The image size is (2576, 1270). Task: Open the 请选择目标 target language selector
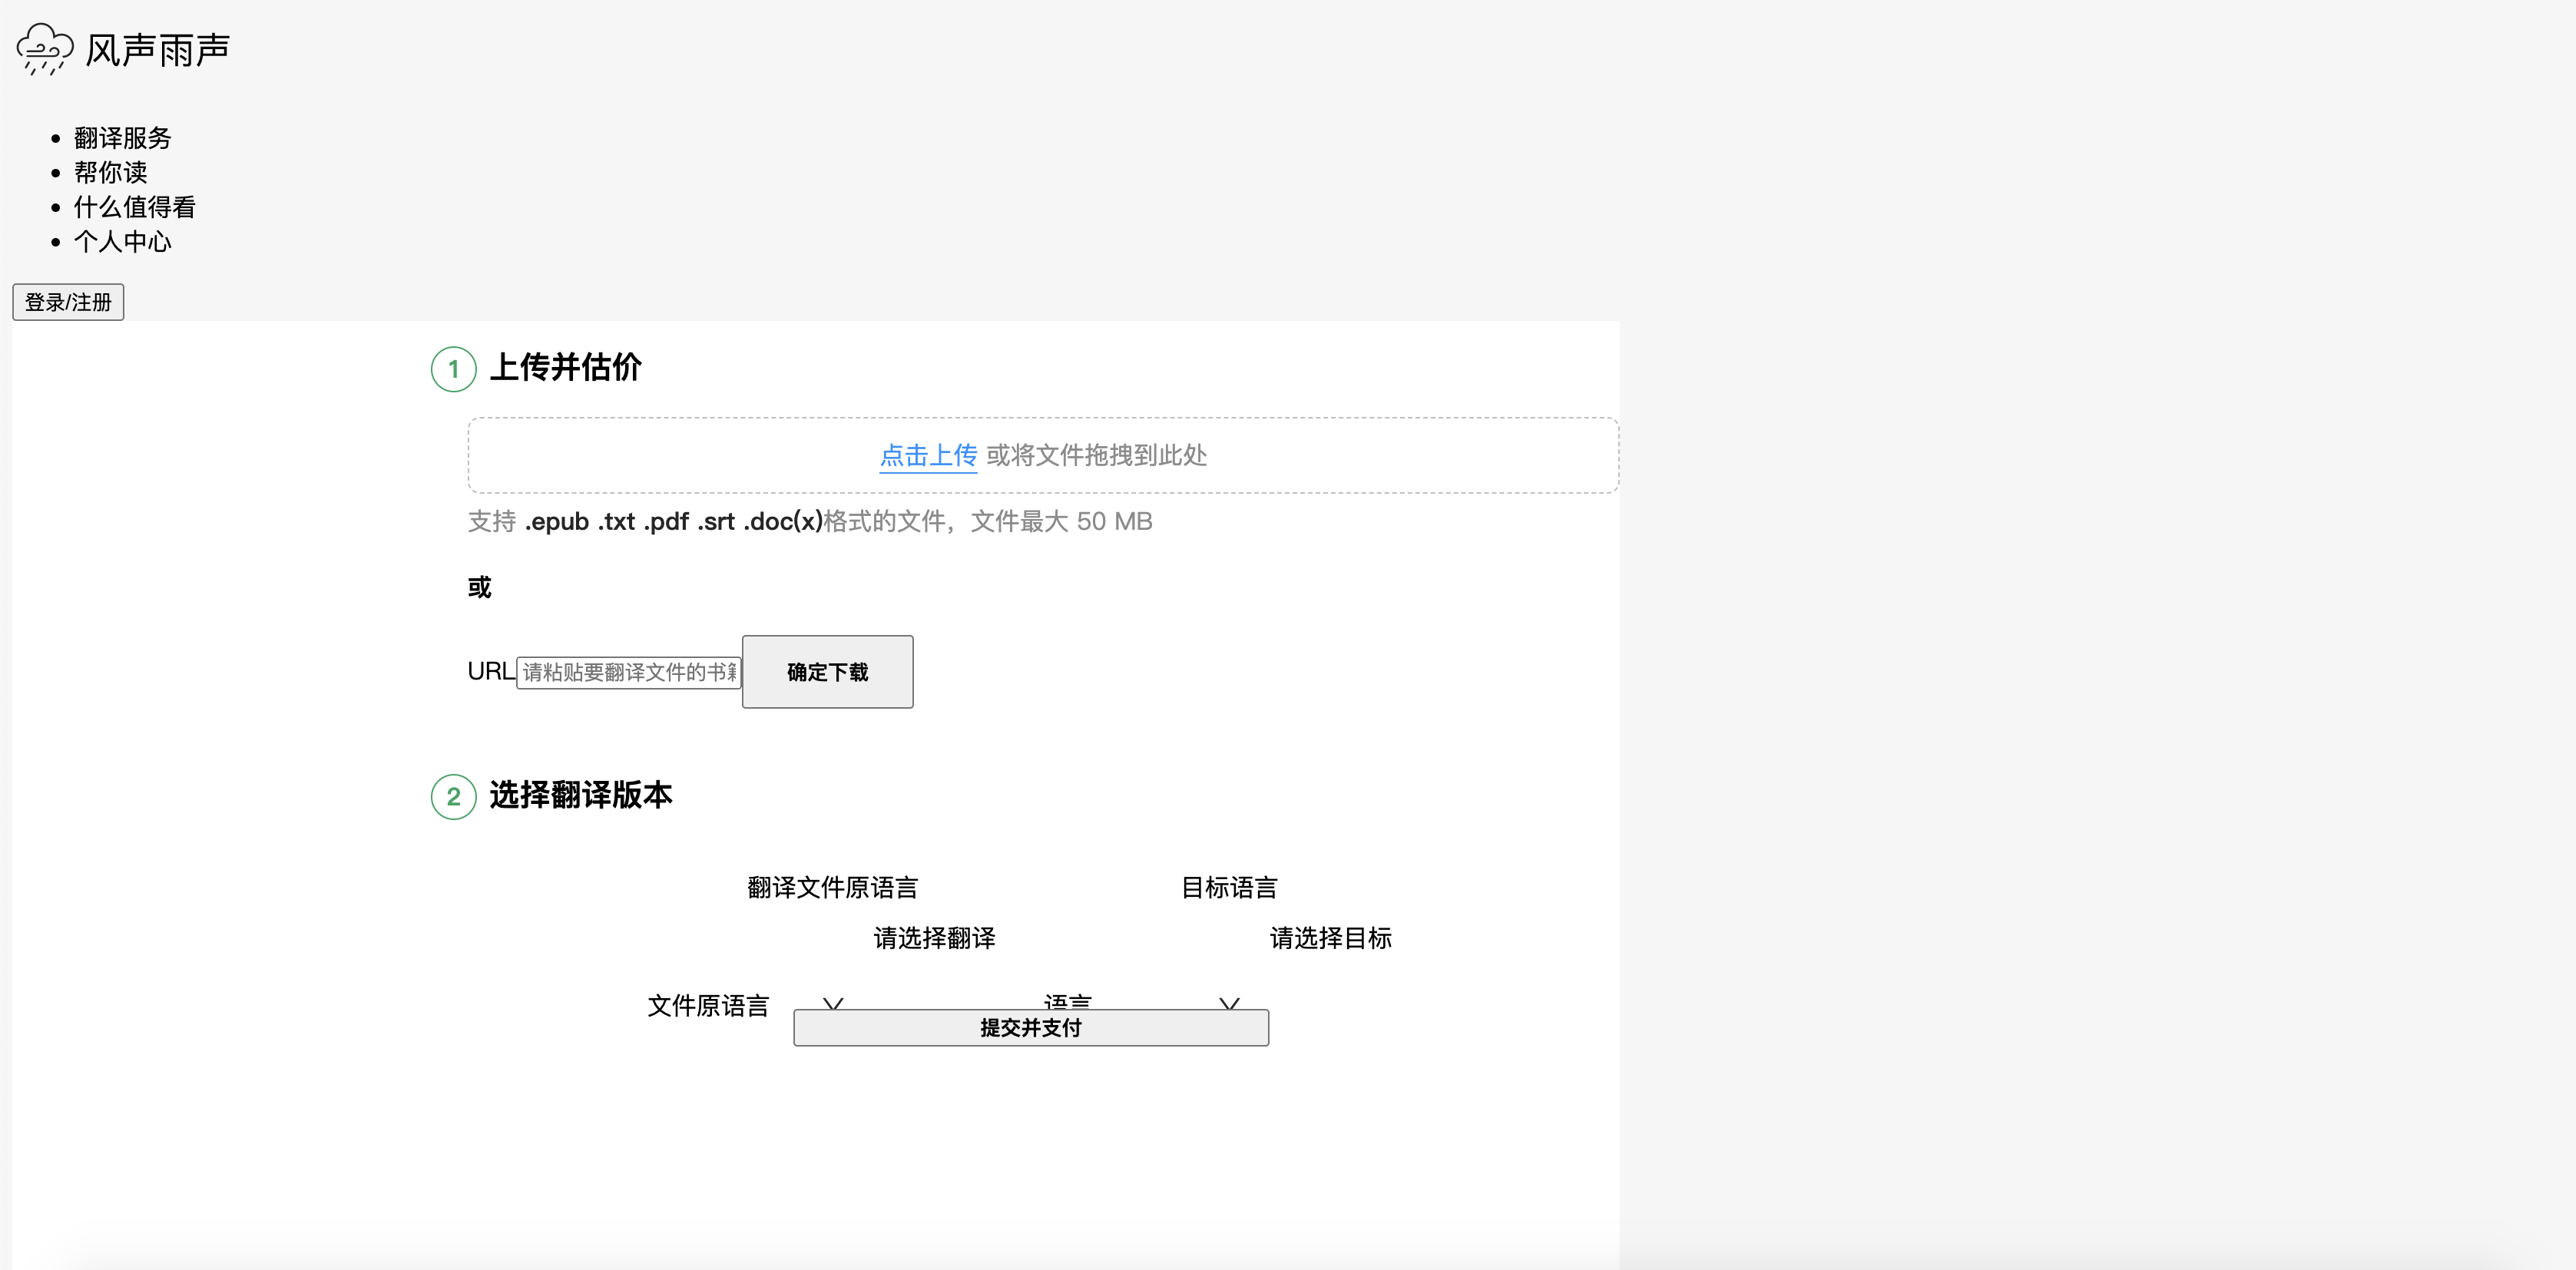(x=1329, y=938)
